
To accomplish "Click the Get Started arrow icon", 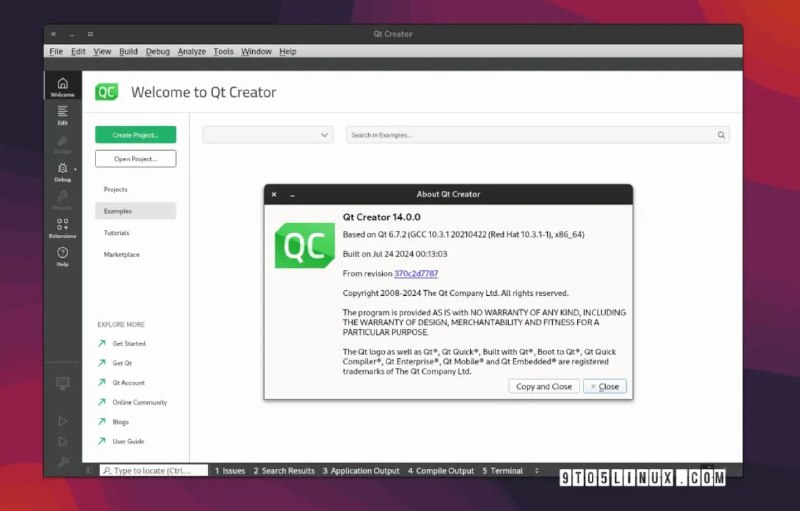I will (102, 343).
